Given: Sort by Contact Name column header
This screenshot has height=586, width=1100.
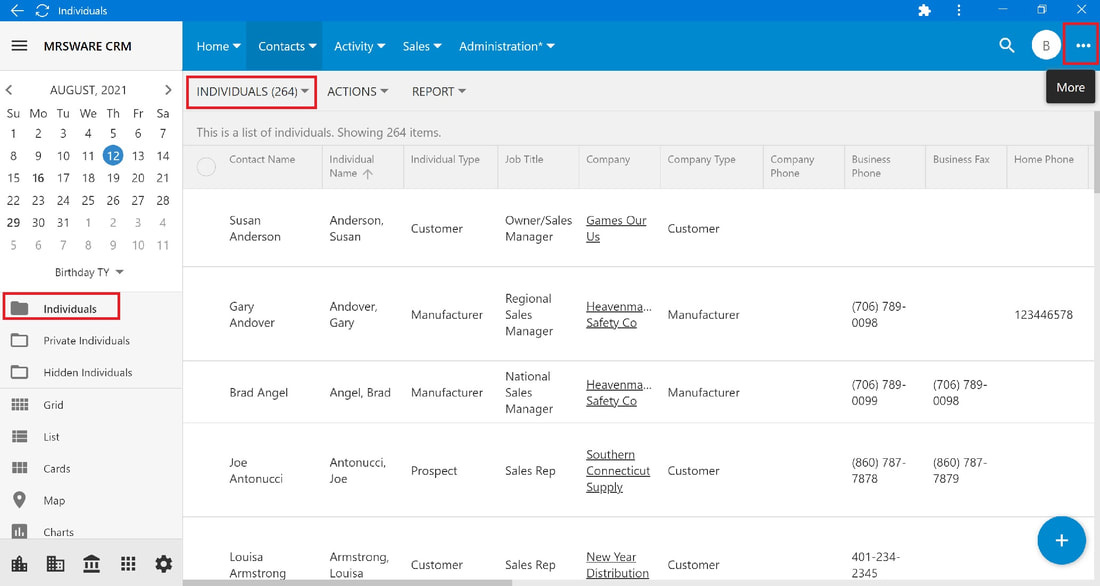Looking at the screenshot, I should point(262,159).
